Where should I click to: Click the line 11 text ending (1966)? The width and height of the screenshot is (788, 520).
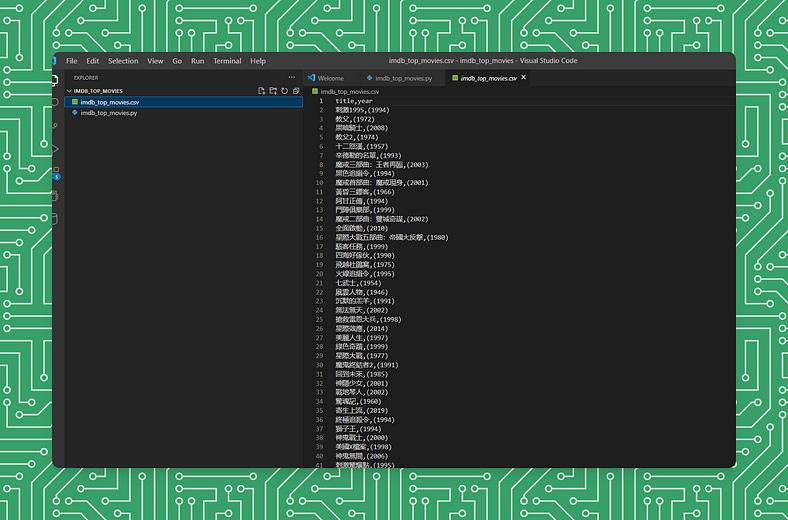tap(365, 192)
